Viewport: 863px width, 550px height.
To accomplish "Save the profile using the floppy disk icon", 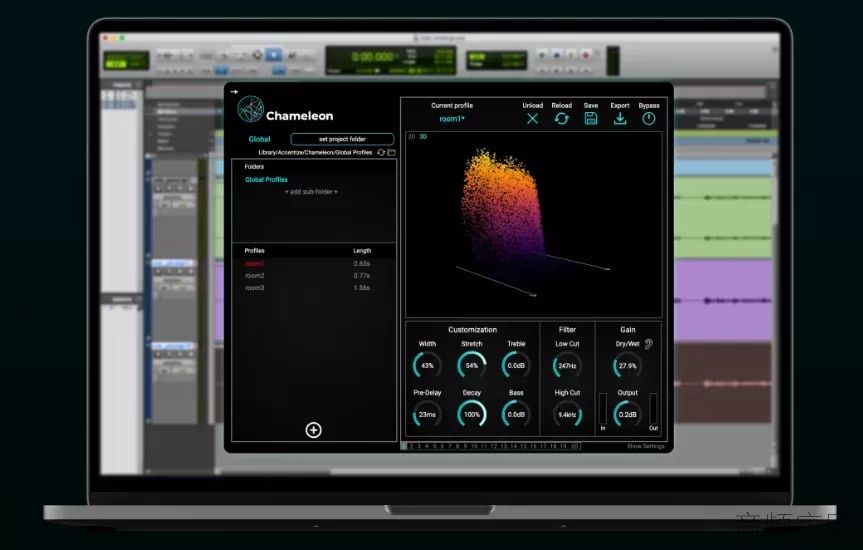I will coord(591,118).
